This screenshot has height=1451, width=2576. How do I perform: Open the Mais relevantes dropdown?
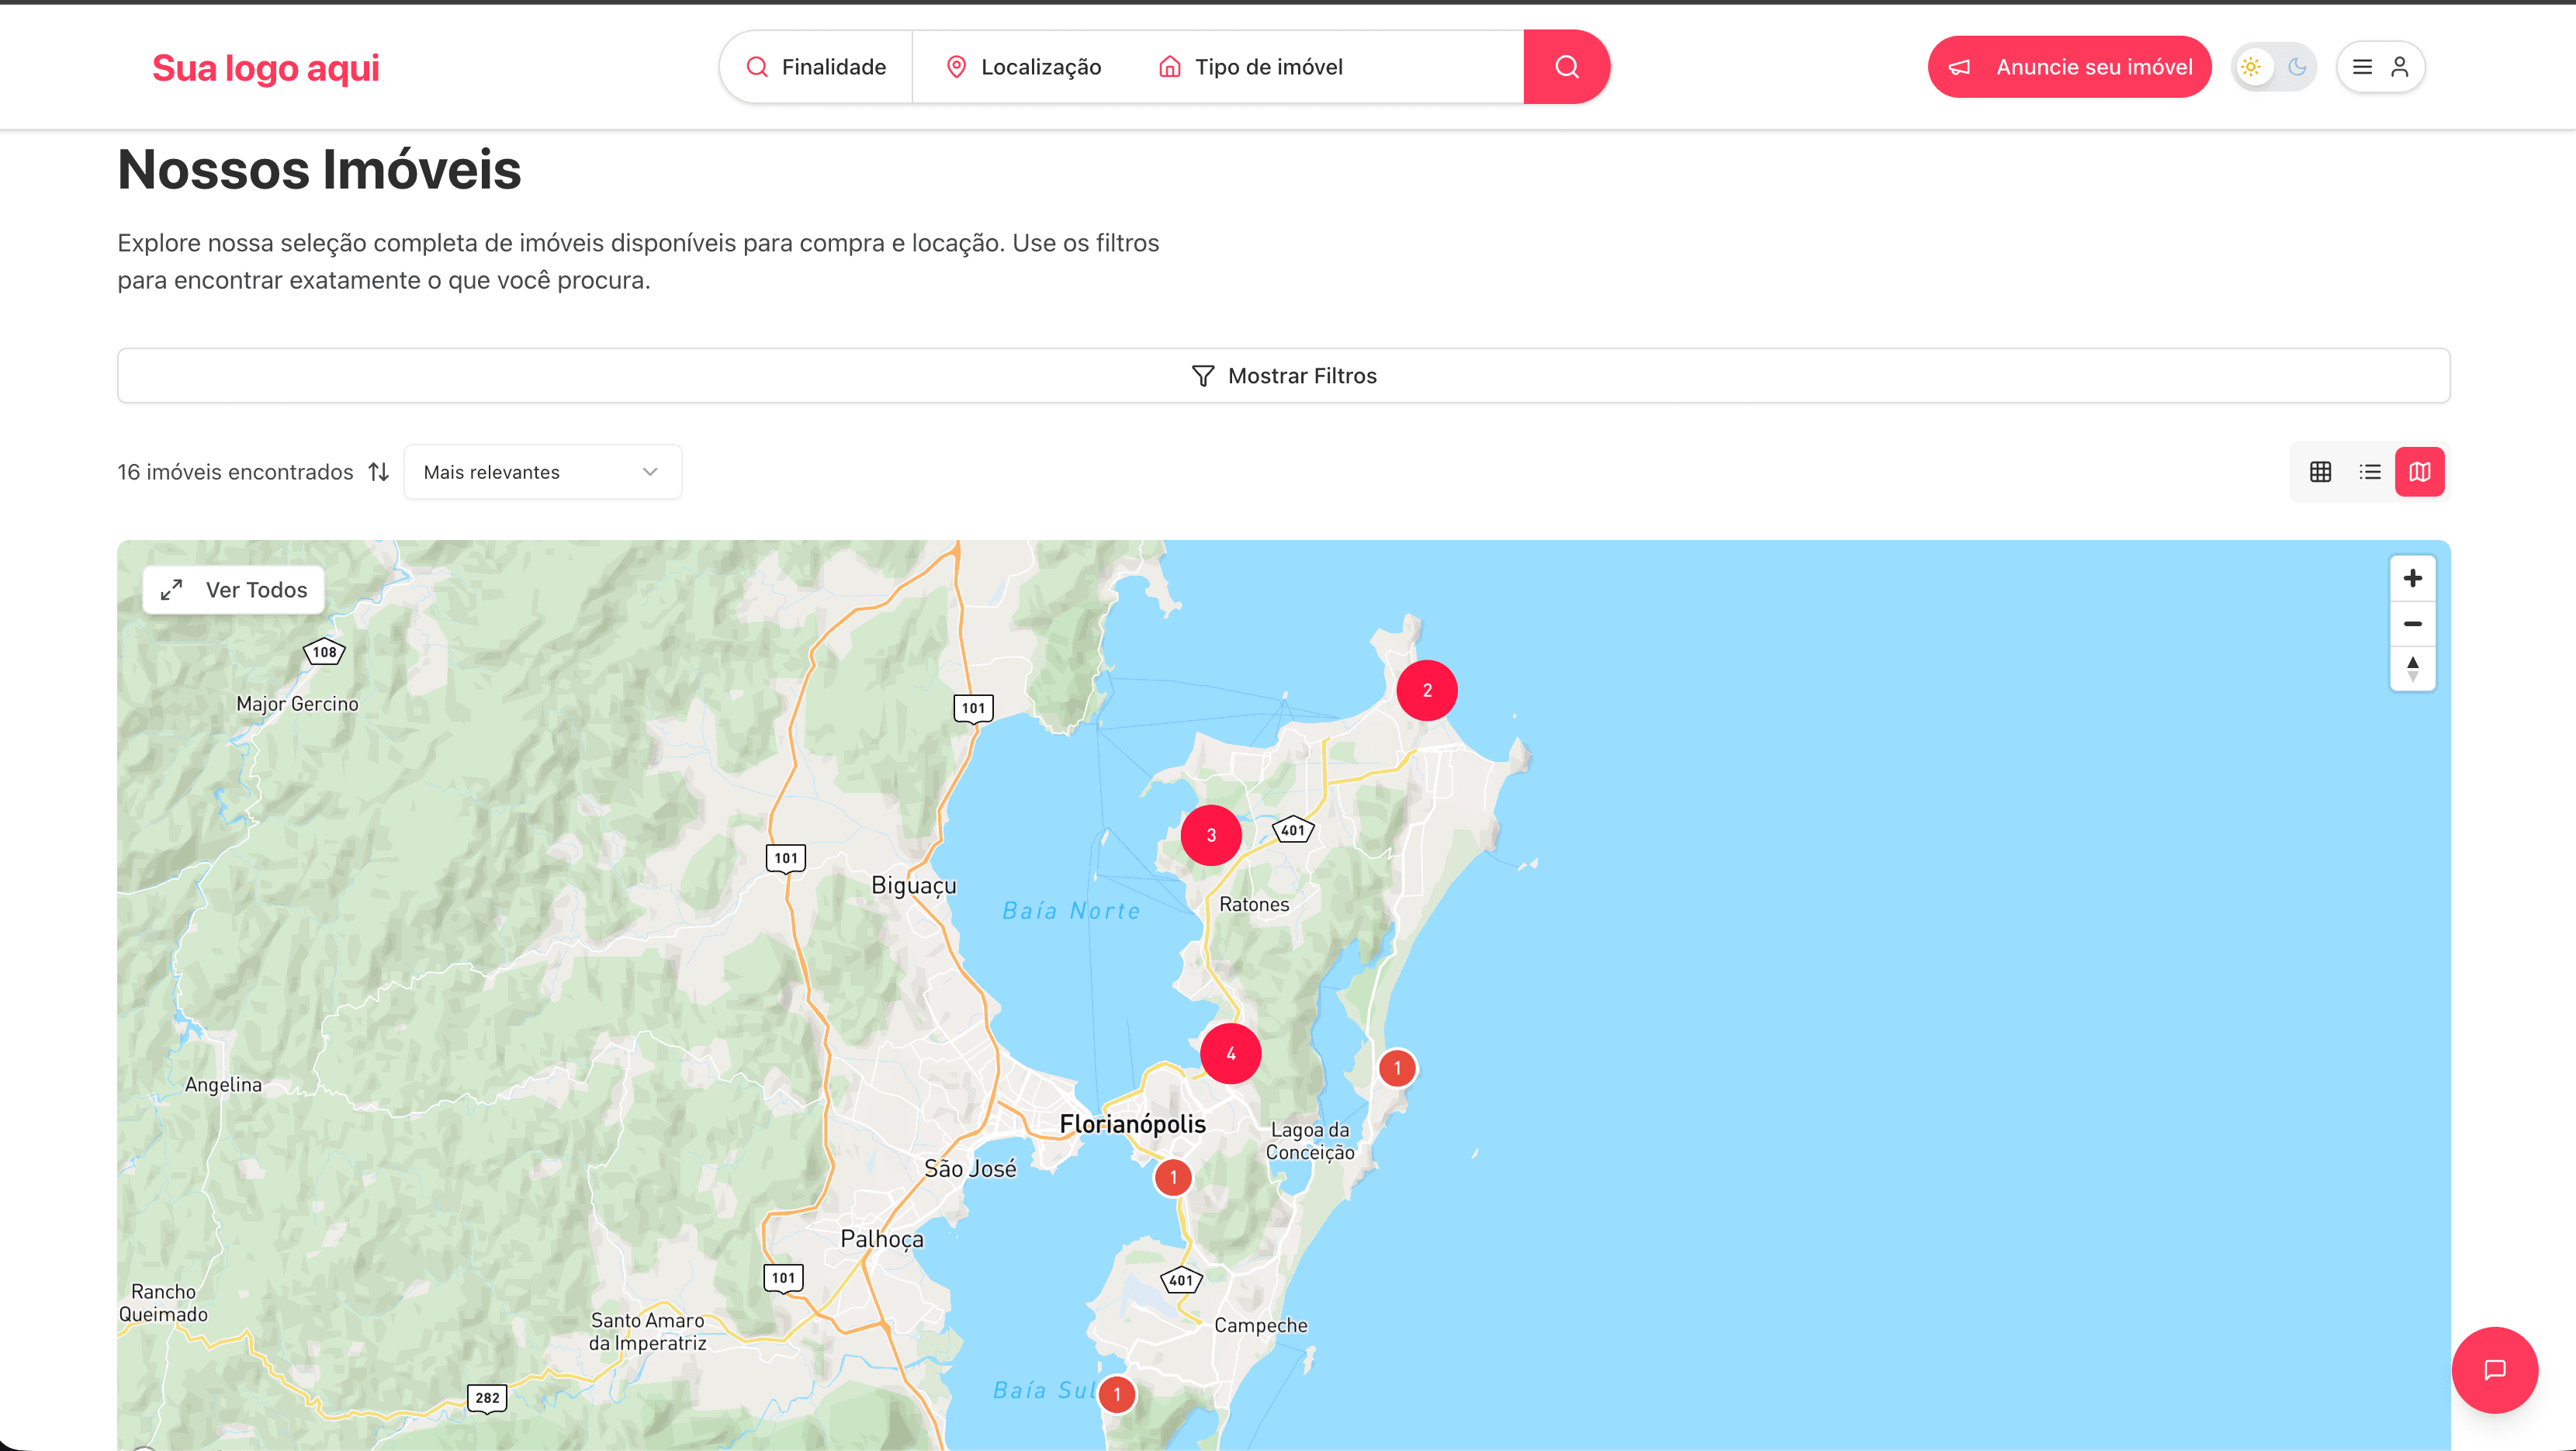542,471
